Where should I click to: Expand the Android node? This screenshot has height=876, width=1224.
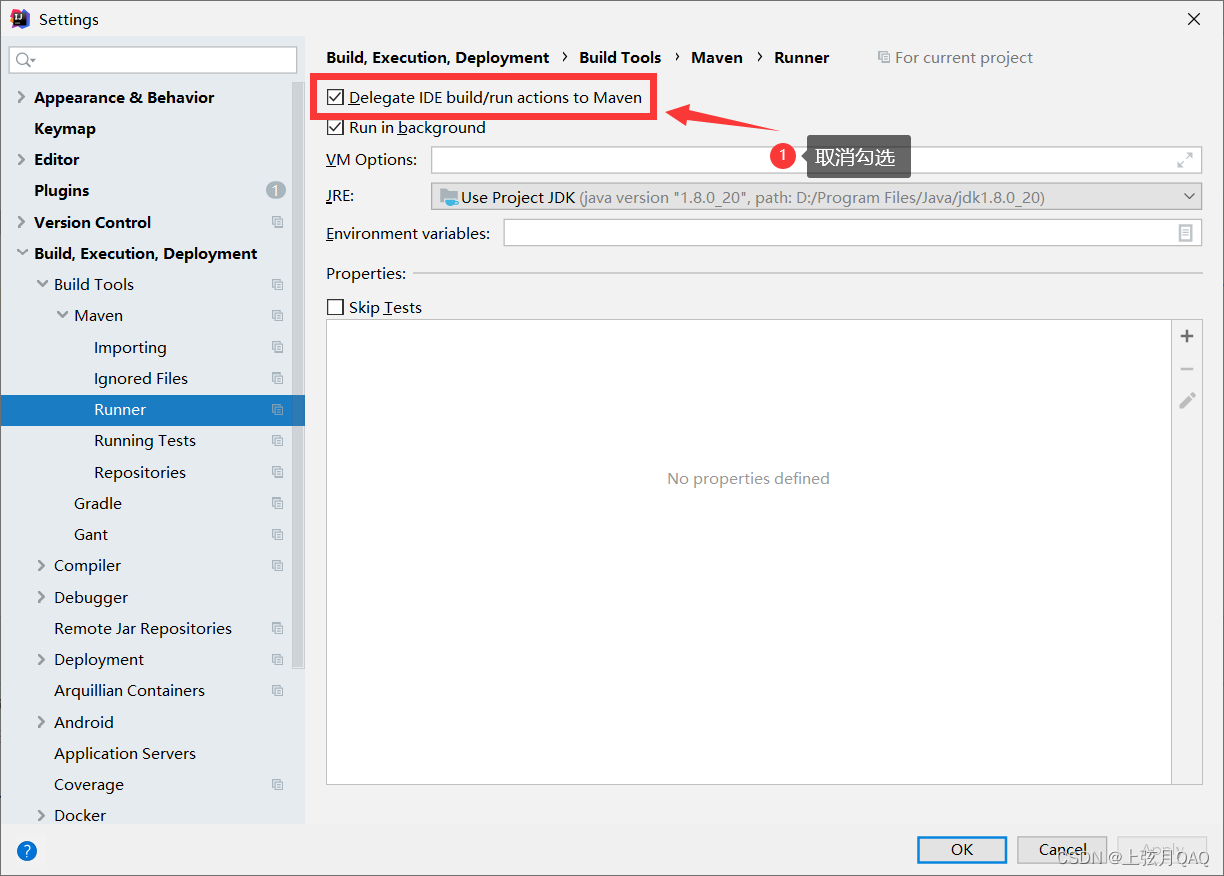coord(42,722)
